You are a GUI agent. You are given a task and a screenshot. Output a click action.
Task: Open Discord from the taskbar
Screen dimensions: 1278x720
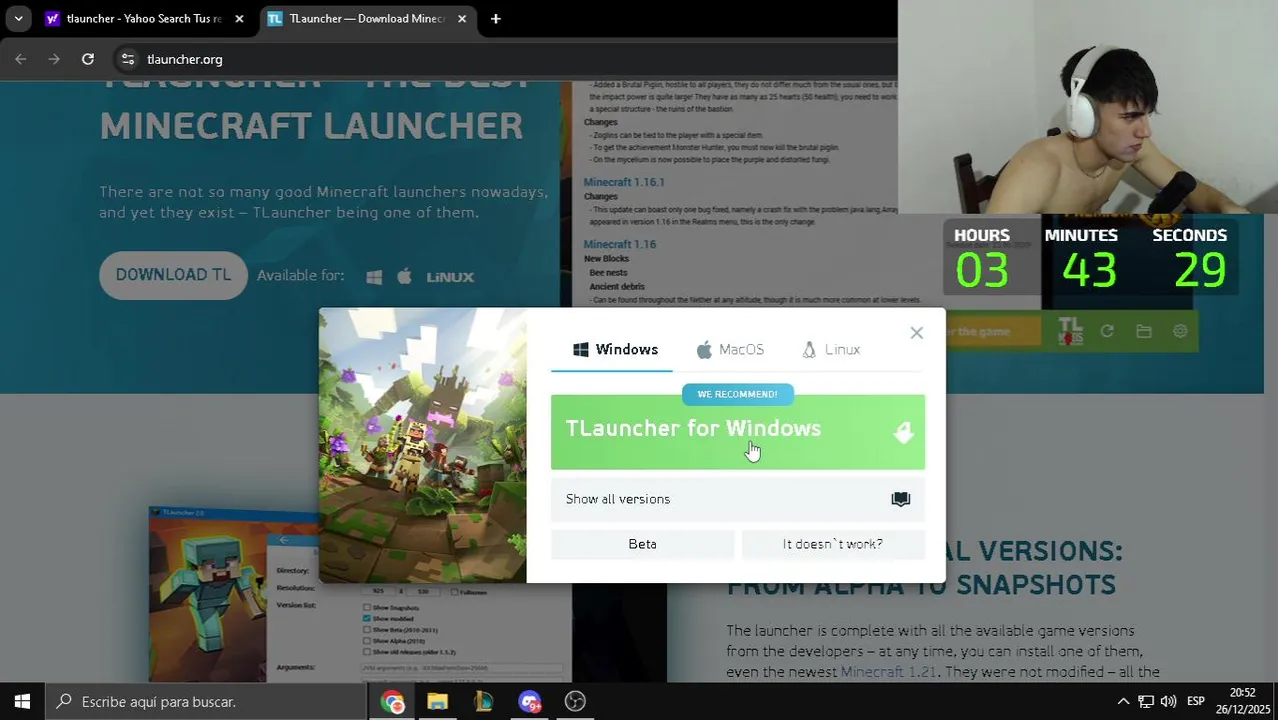coord(529,702)
